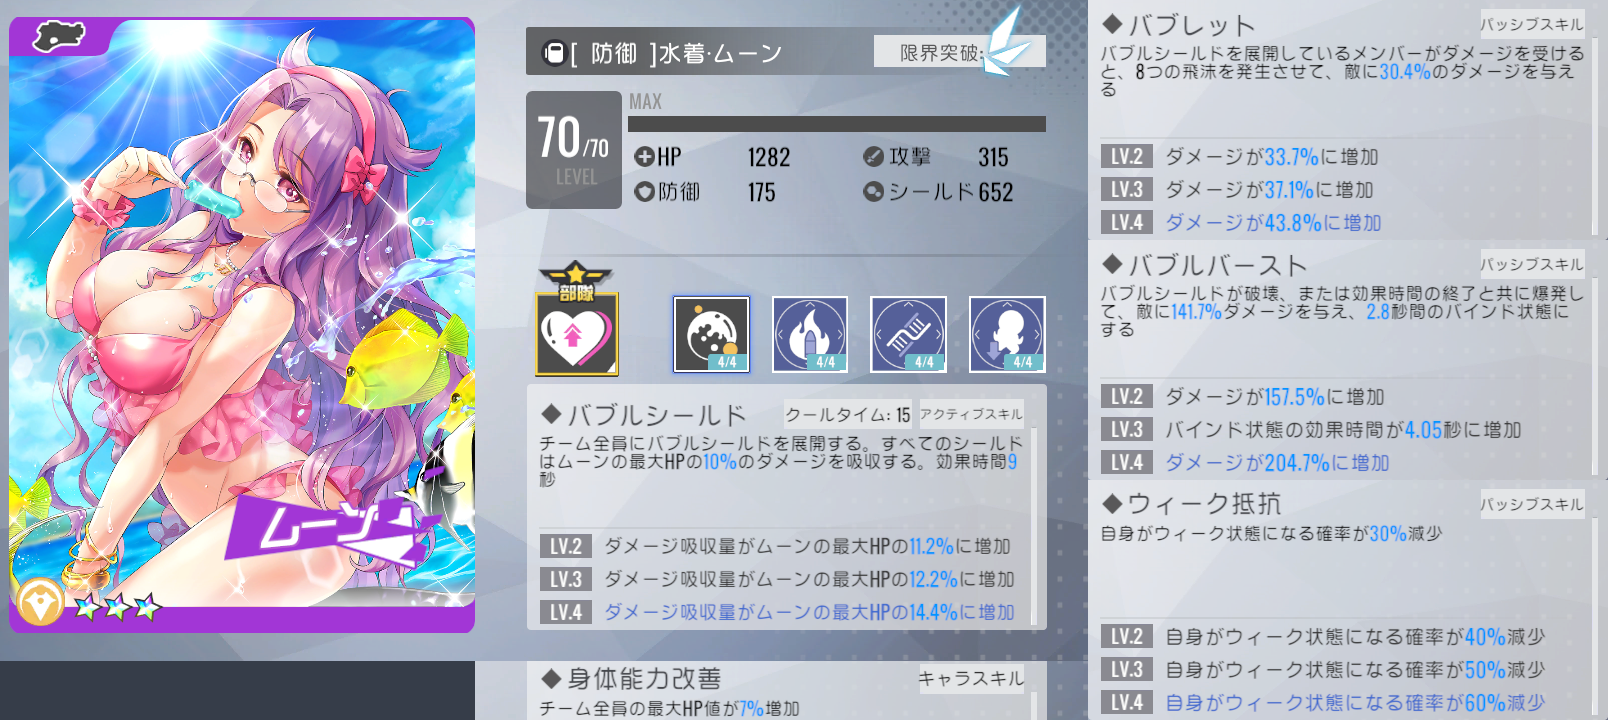The width and height of the screenshot is (1608, 720).
Task: Select the flame passive skill icon
Action: [x=810, y=334]
